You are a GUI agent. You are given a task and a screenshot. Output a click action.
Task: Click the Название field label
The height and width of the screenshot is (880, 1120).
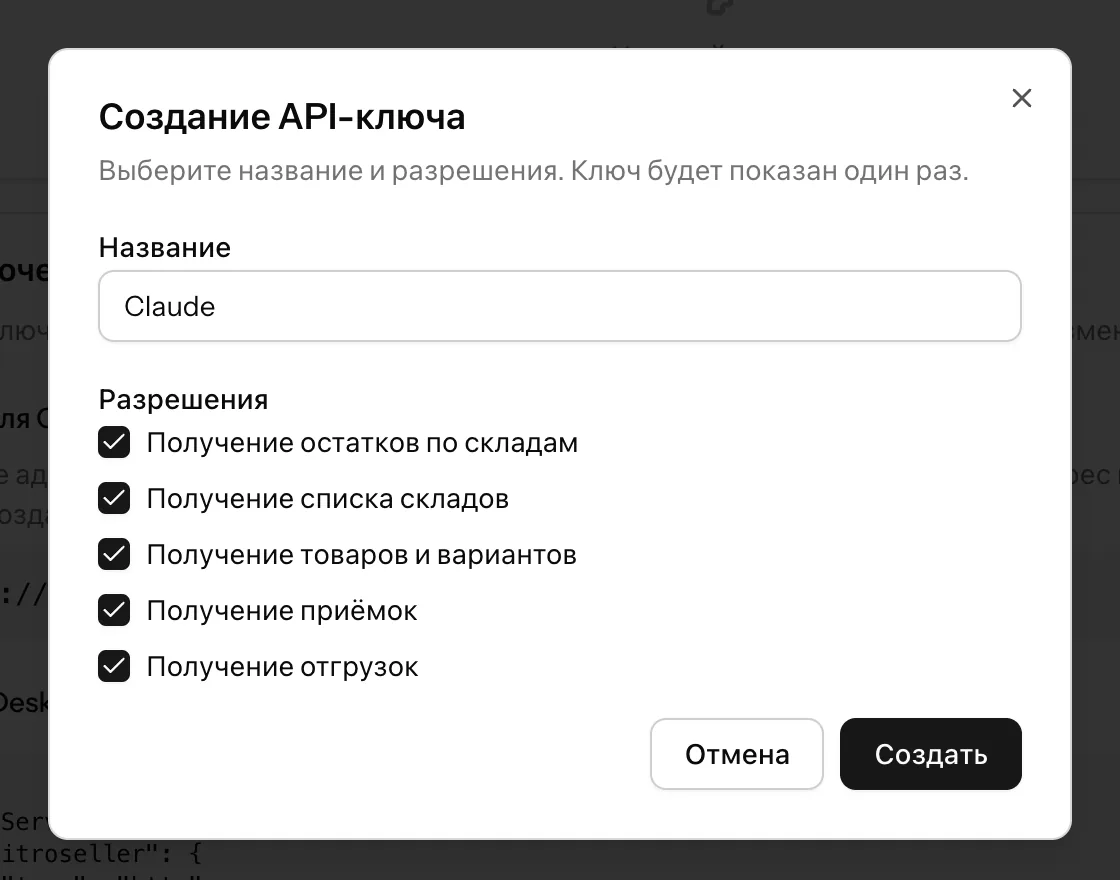(165, 247)
